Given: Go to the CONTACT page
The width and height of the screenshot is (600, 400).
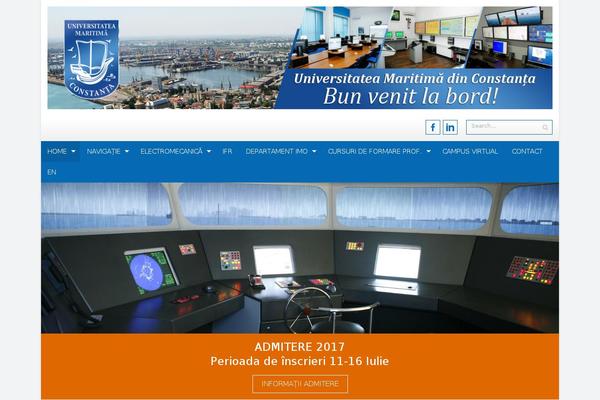Looking at the screenshot, I should (527, 151).
